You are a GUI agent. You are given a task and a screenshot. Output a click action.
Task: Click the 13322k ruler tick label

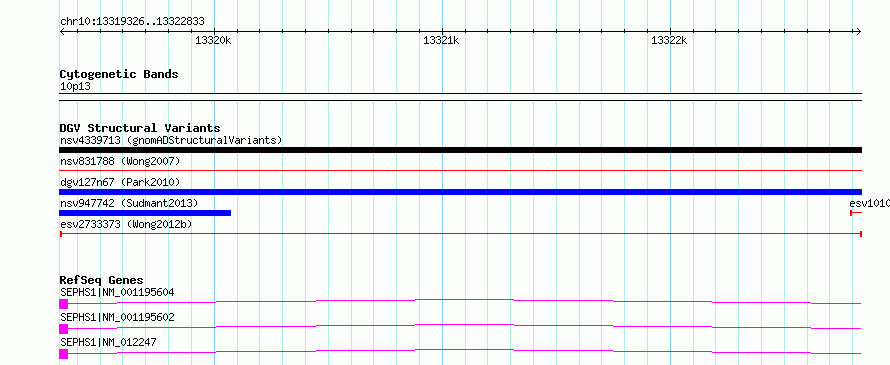coord(669,40)
